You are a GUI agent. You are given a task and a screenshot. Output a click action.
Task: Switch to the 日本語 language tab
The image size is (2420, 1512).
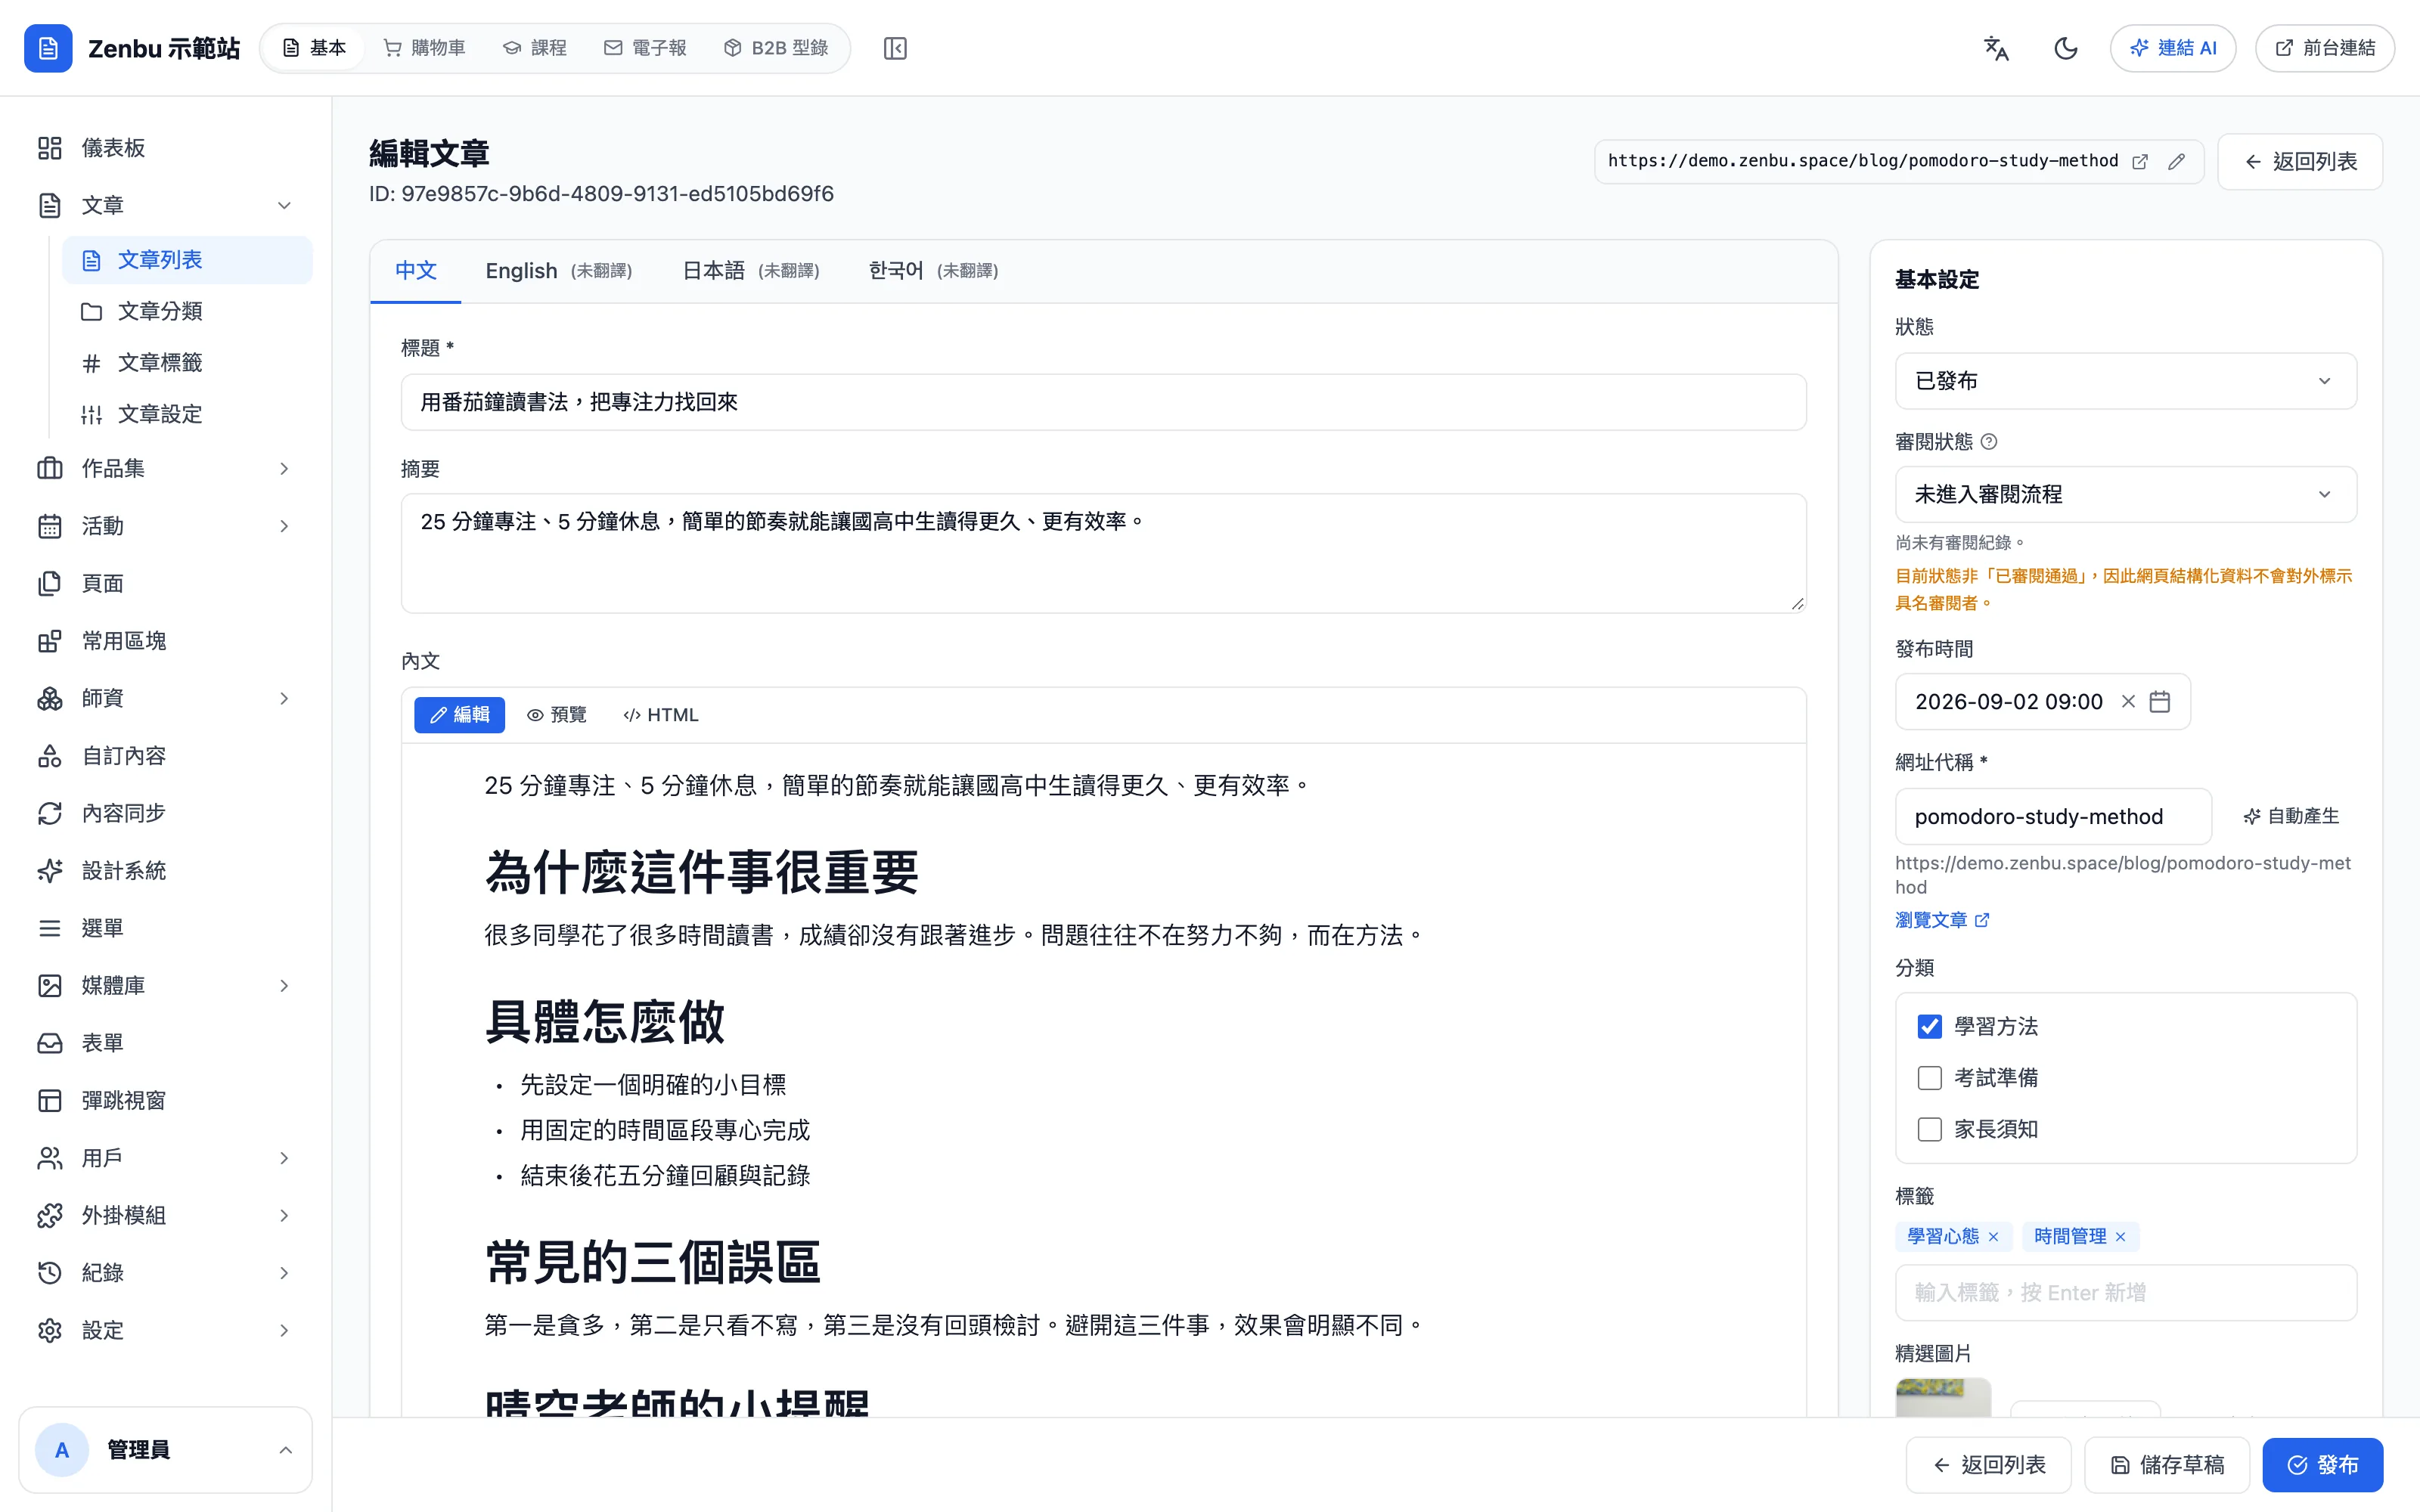pyautogui.click(x=751, y=271)
